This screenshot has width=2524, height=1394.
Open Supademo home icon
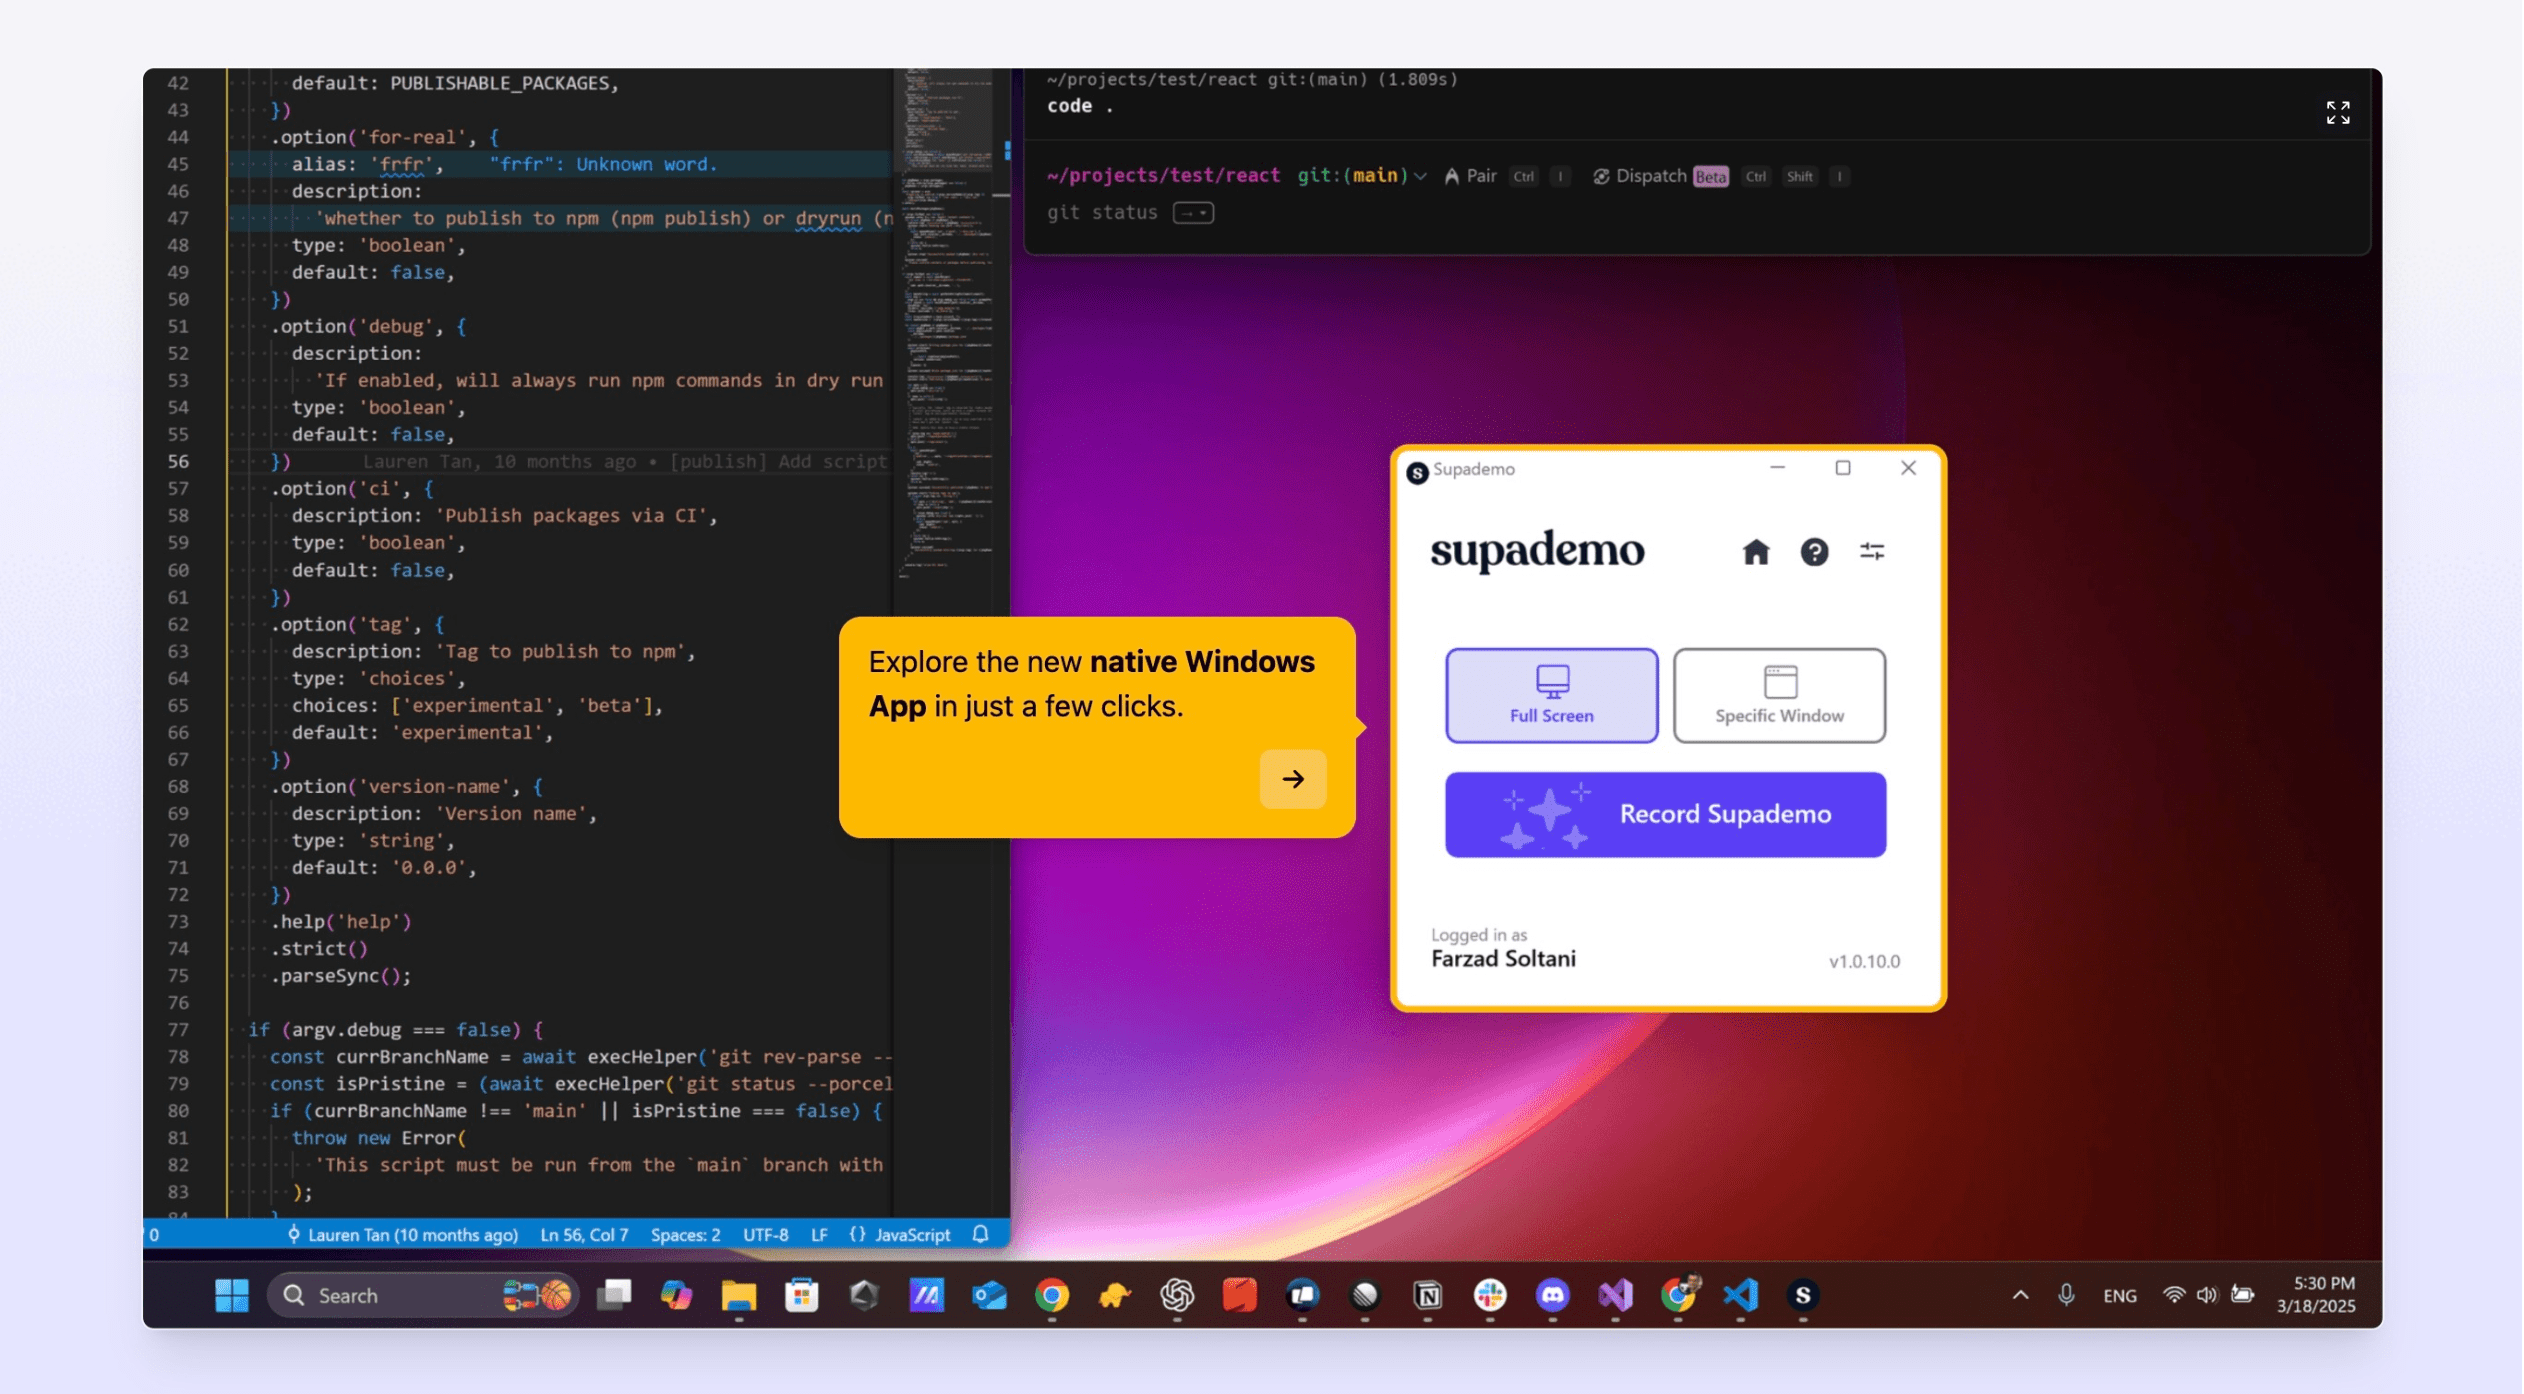pos(1756,551)
